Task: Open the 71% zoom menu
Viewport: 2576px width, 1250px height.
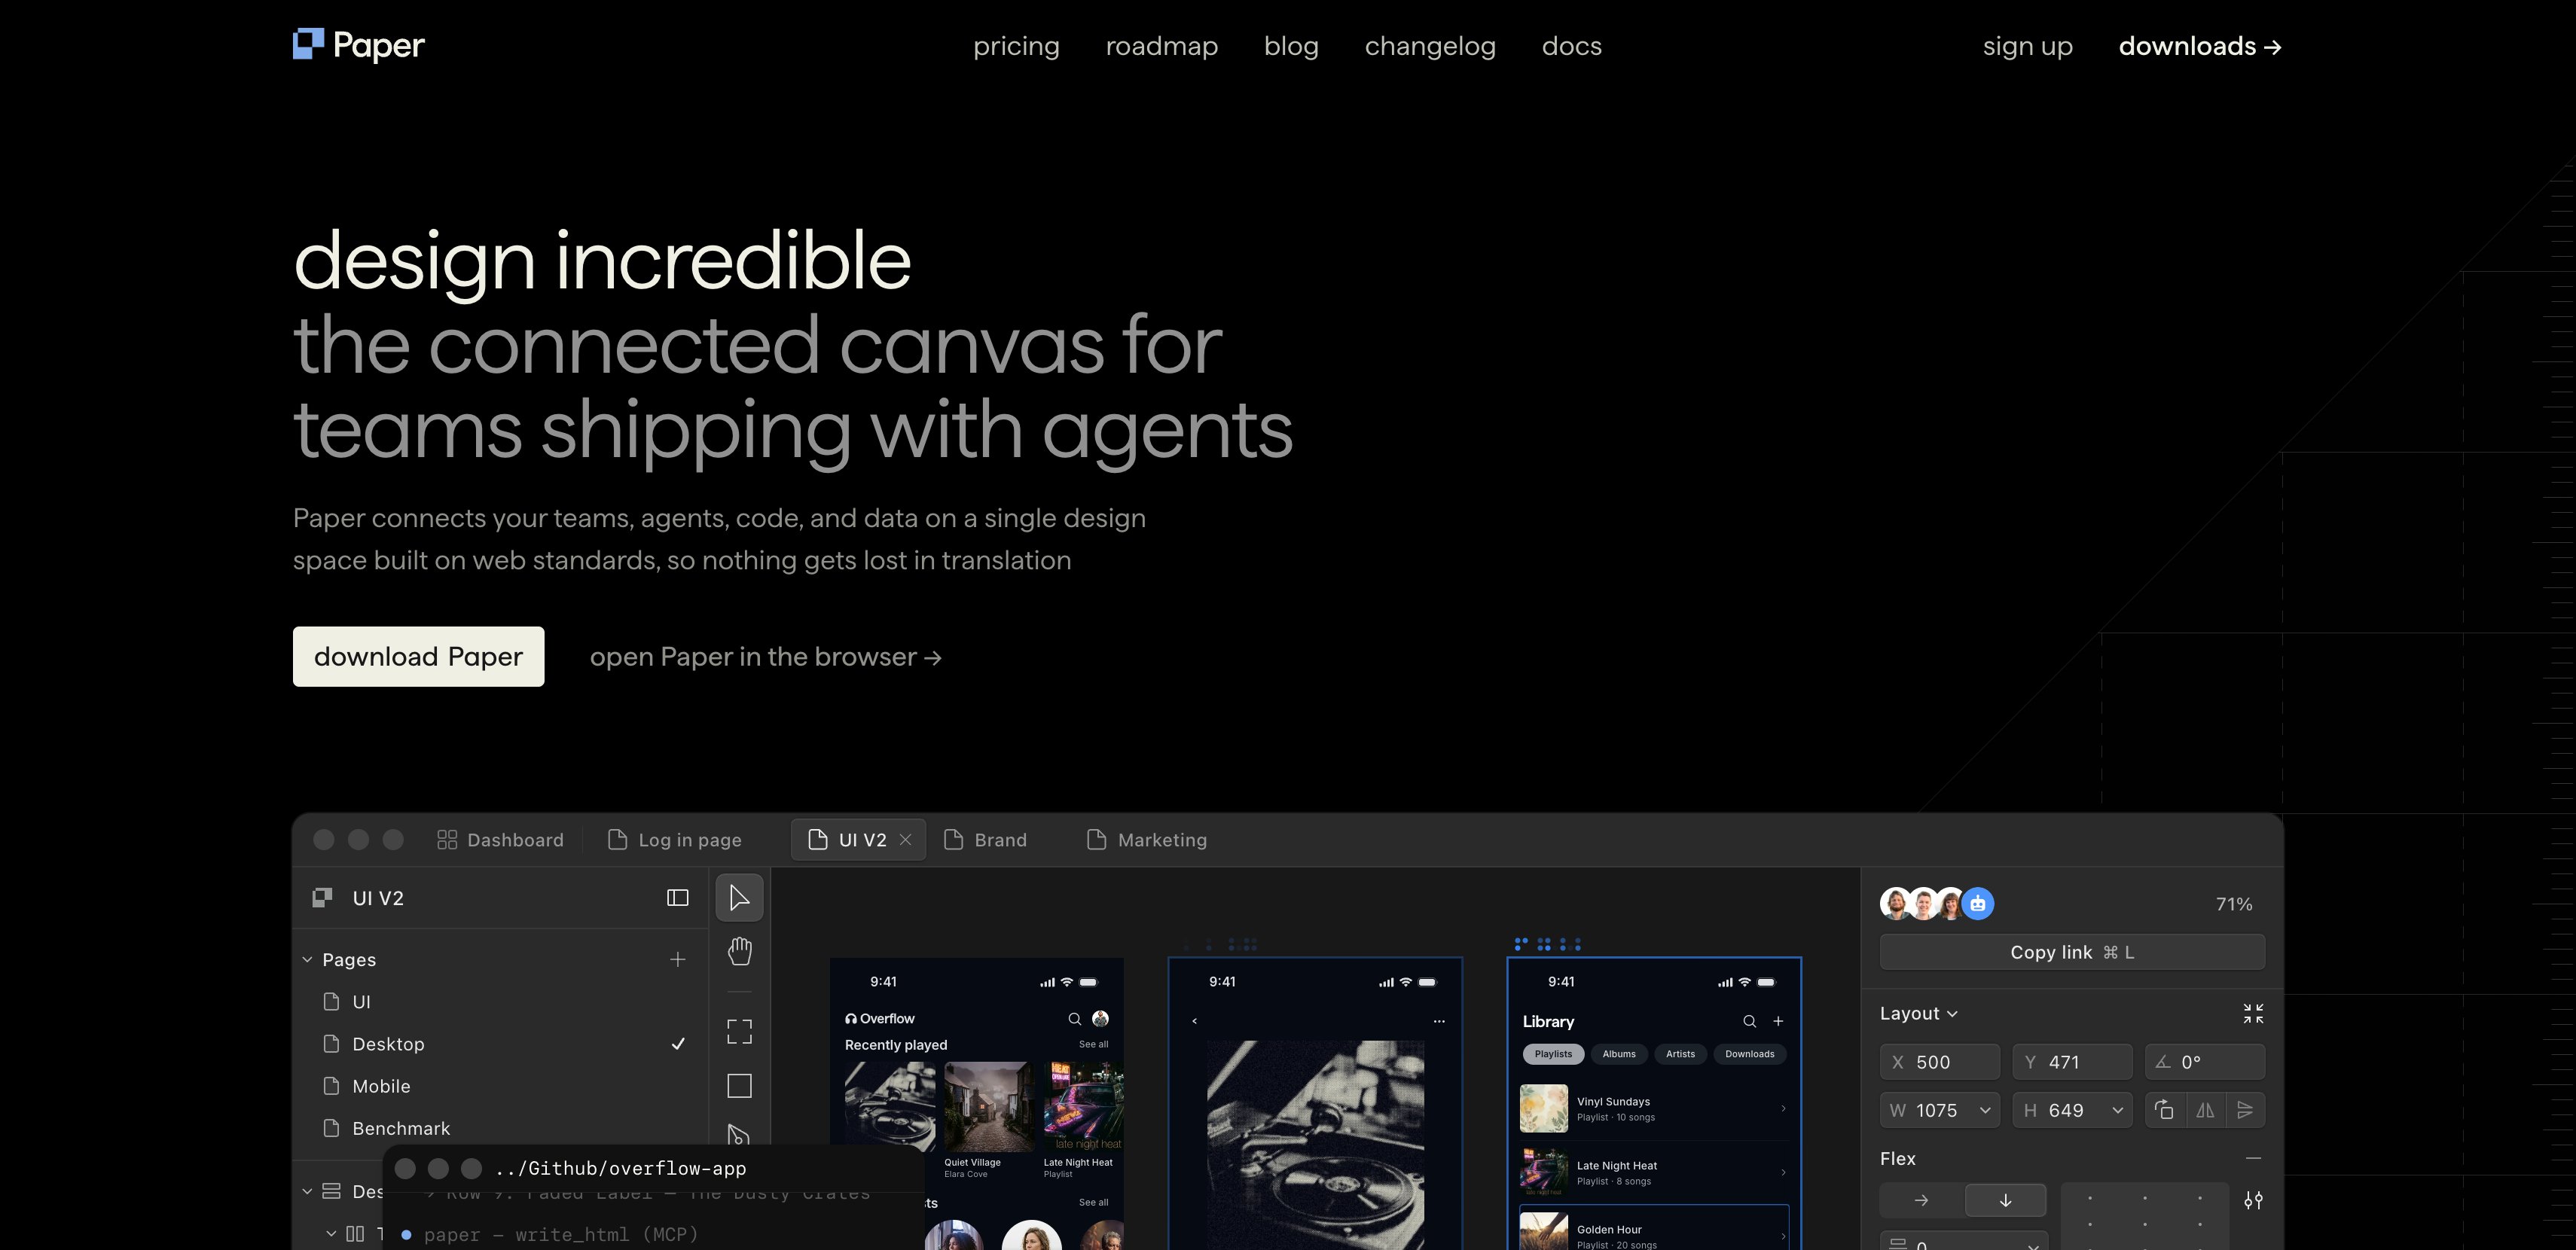Action: click(x=2234, y=904)
